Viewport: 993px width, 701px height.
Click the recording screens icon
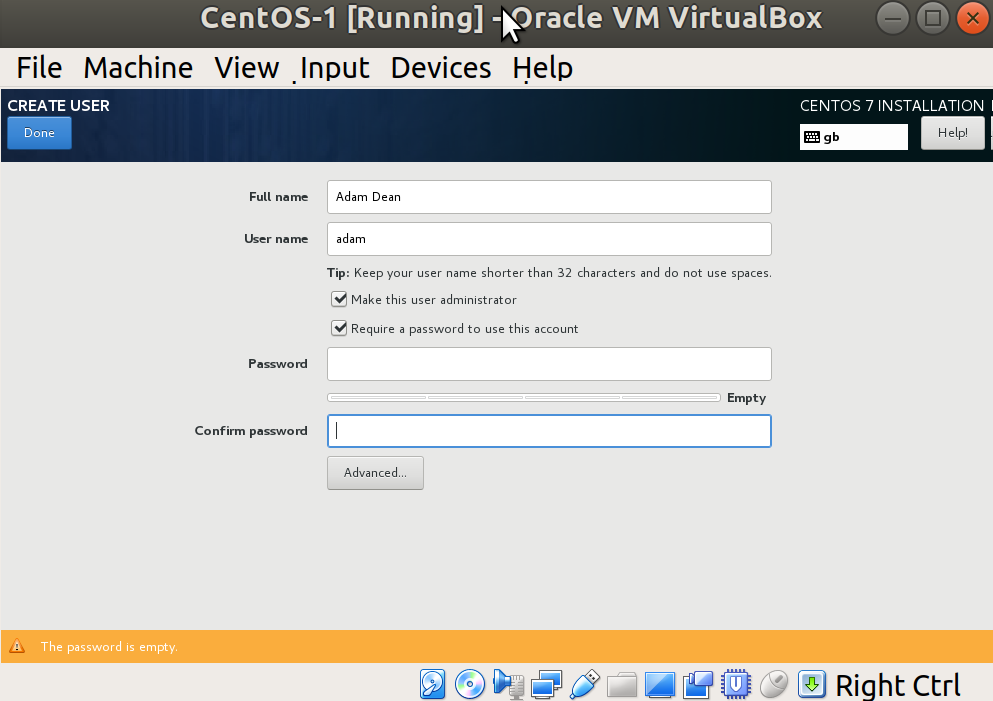pos(698,685)
